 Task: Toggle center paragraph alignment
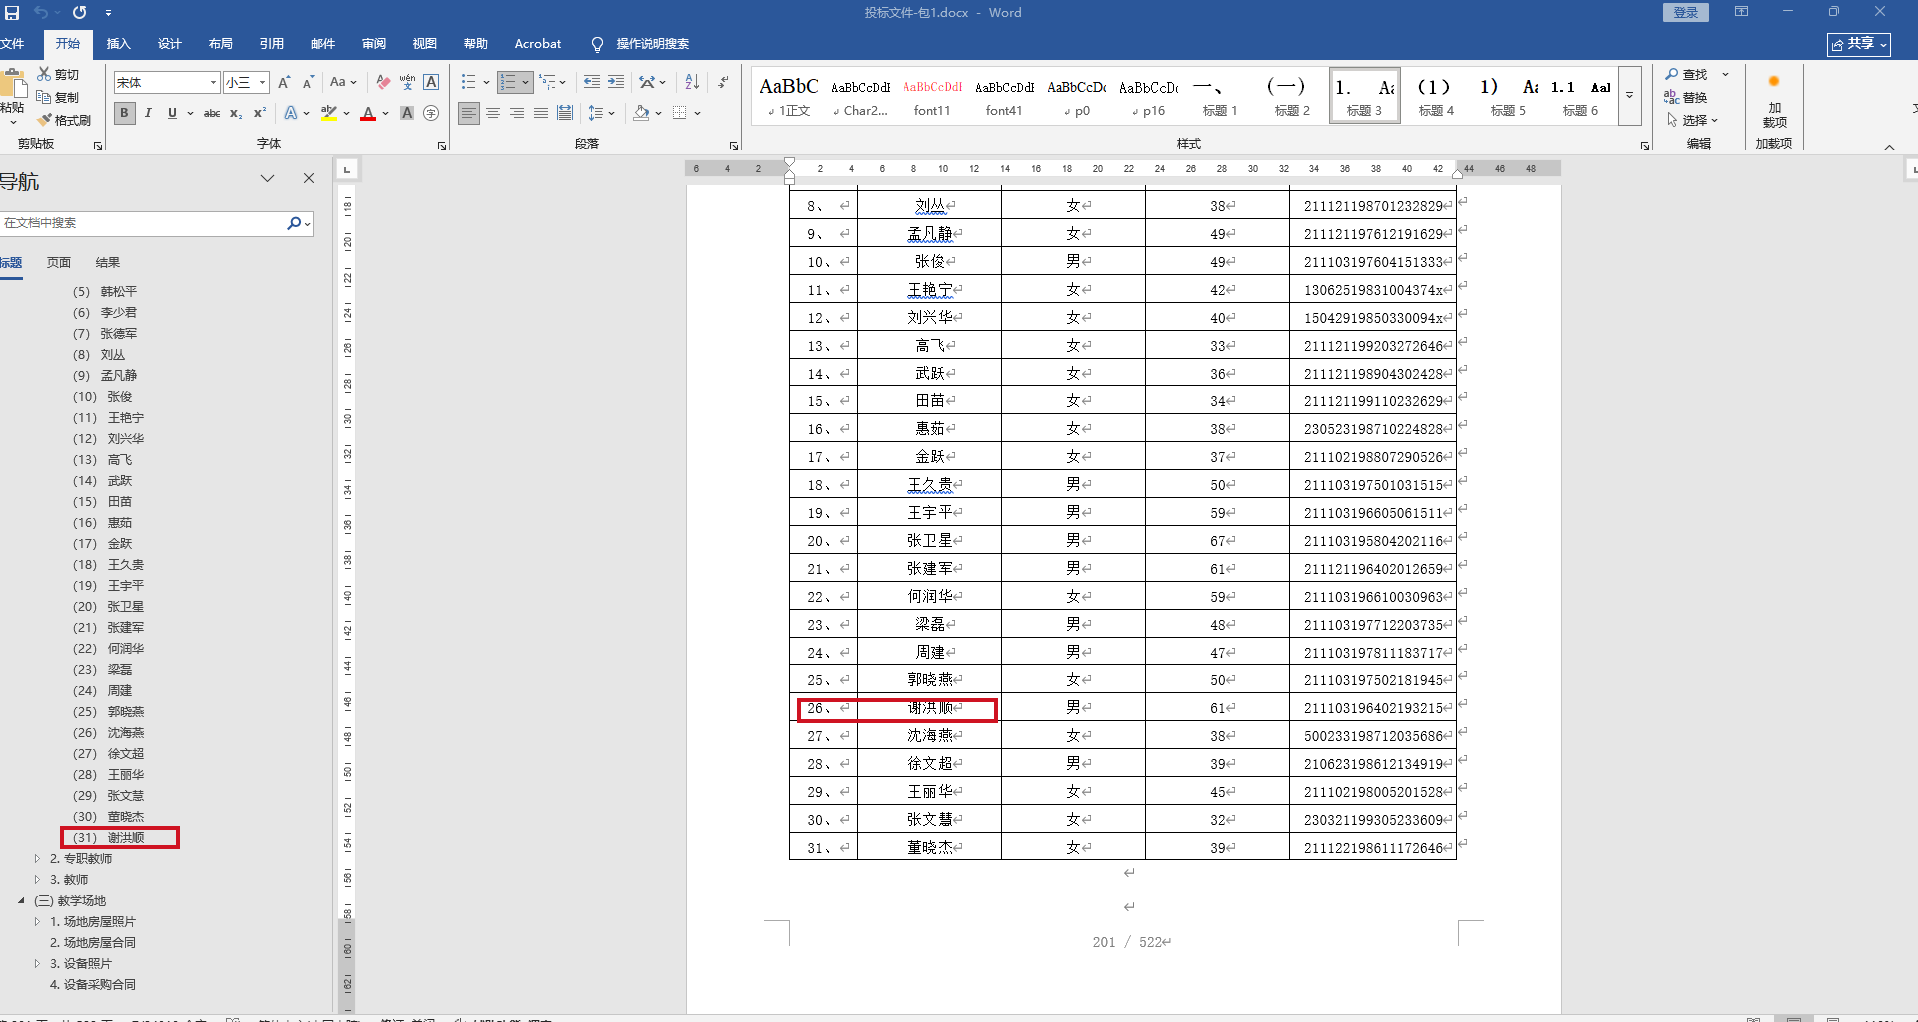click(493, 113)
